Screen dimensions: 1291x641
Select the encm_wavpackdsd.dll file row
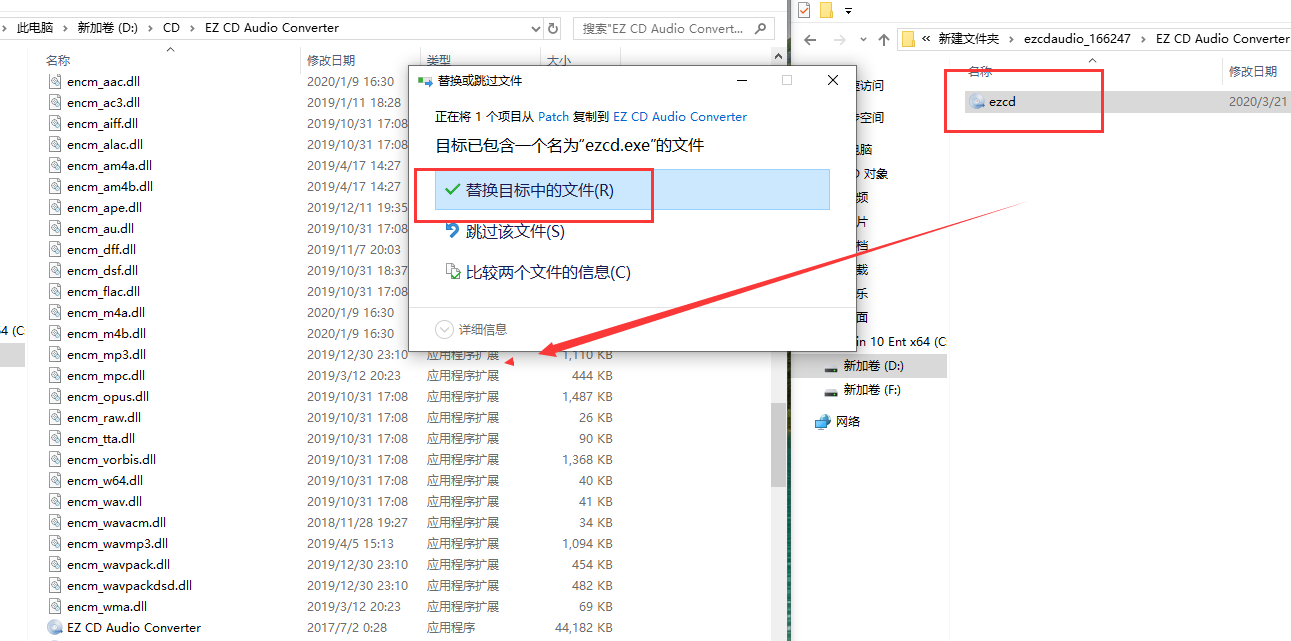[x=330, y=585]
